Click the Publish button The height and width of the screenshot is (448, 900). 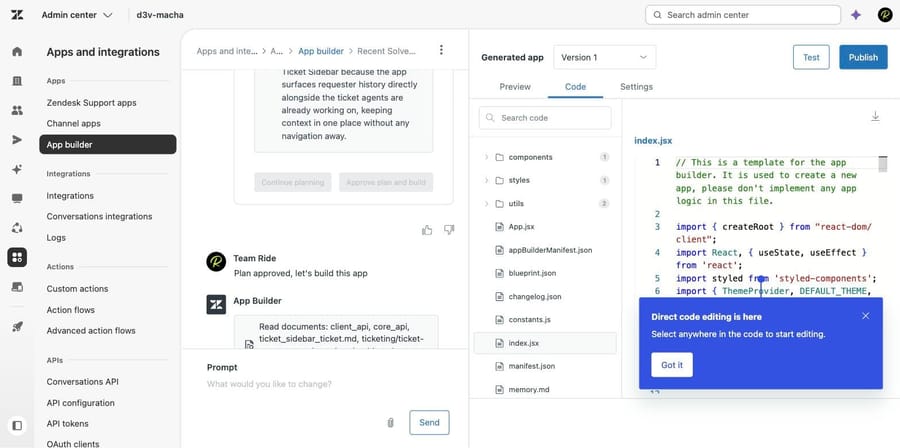[x=863, y=57]
